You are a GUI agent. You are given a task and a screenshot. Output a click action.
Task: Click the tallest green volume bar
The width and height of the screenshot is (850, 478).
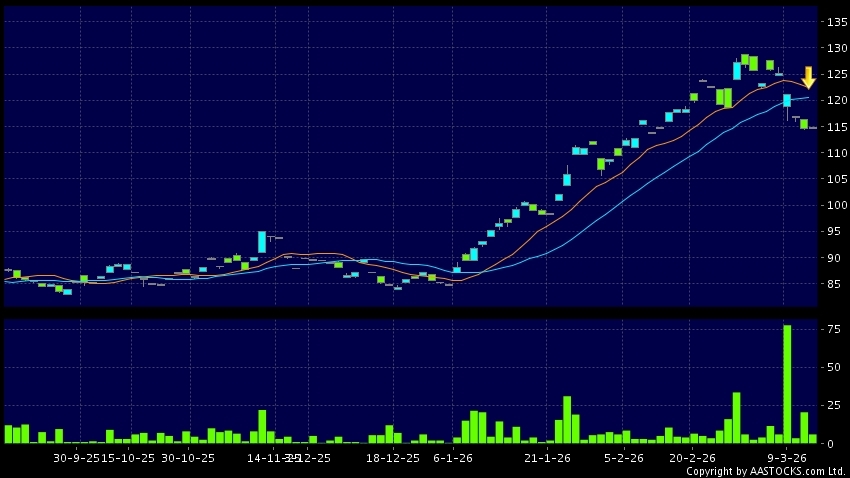(x=787, y=383)
